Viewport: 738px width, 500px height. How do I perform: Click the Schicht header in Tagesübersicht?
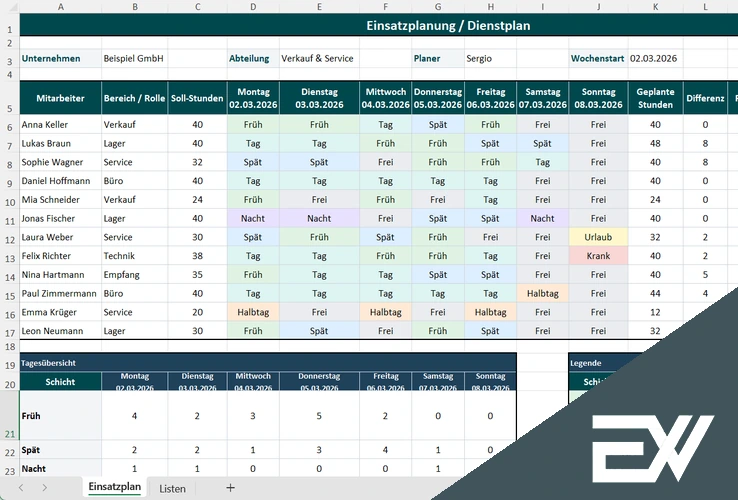pyautogui.click(x=60, y=382)
